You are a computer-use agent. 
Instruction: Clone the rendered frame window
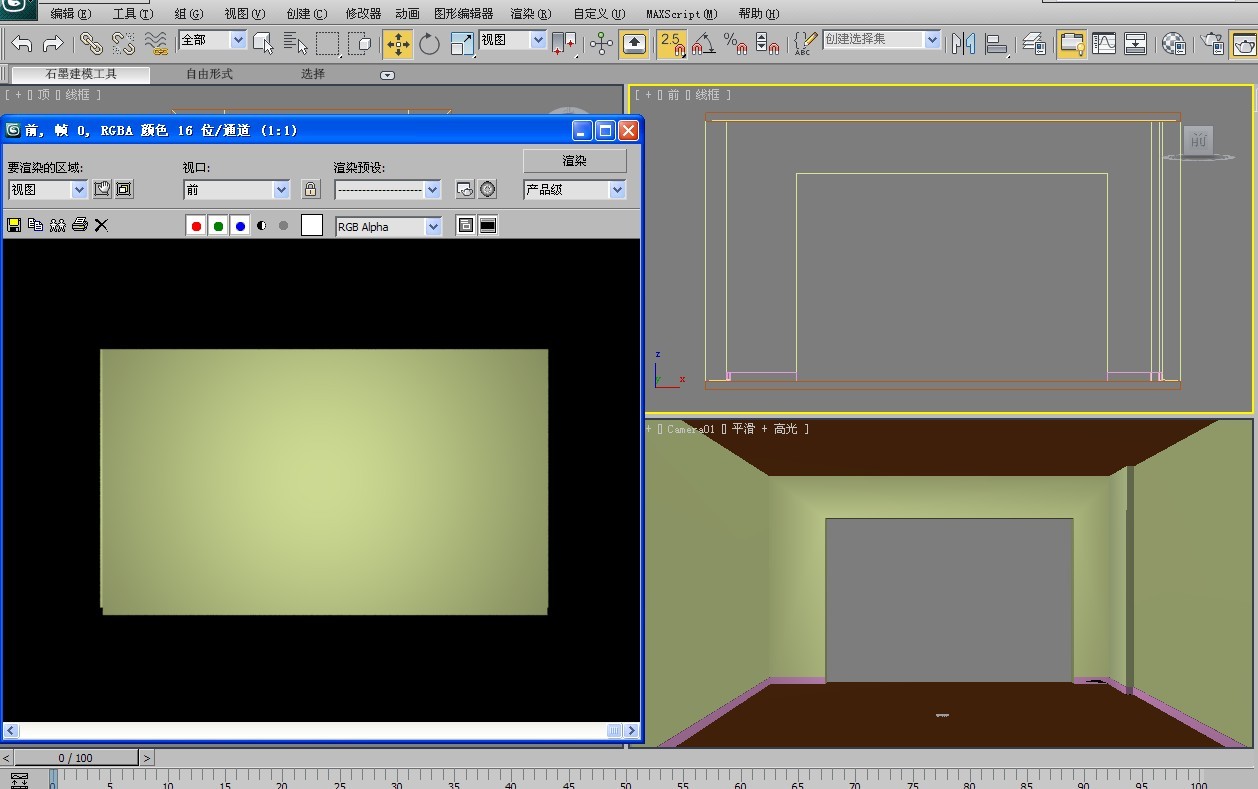click(58, 225)
